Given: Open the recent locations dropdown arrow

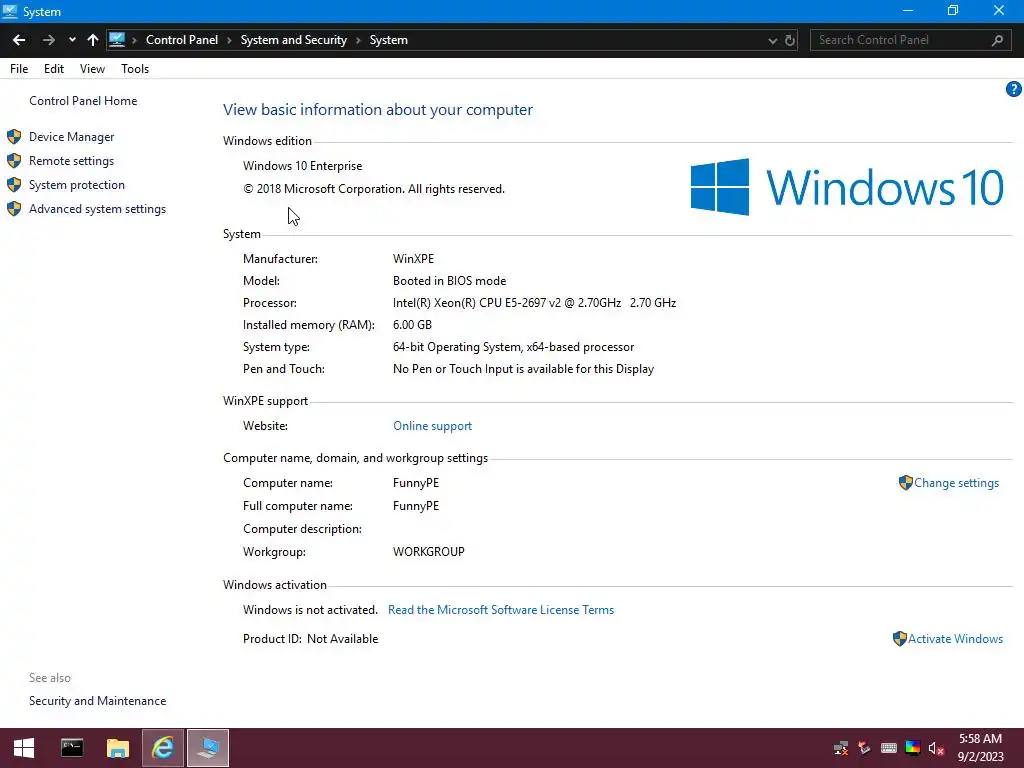Looking at the screenshot, I should (x=72, y=40).
